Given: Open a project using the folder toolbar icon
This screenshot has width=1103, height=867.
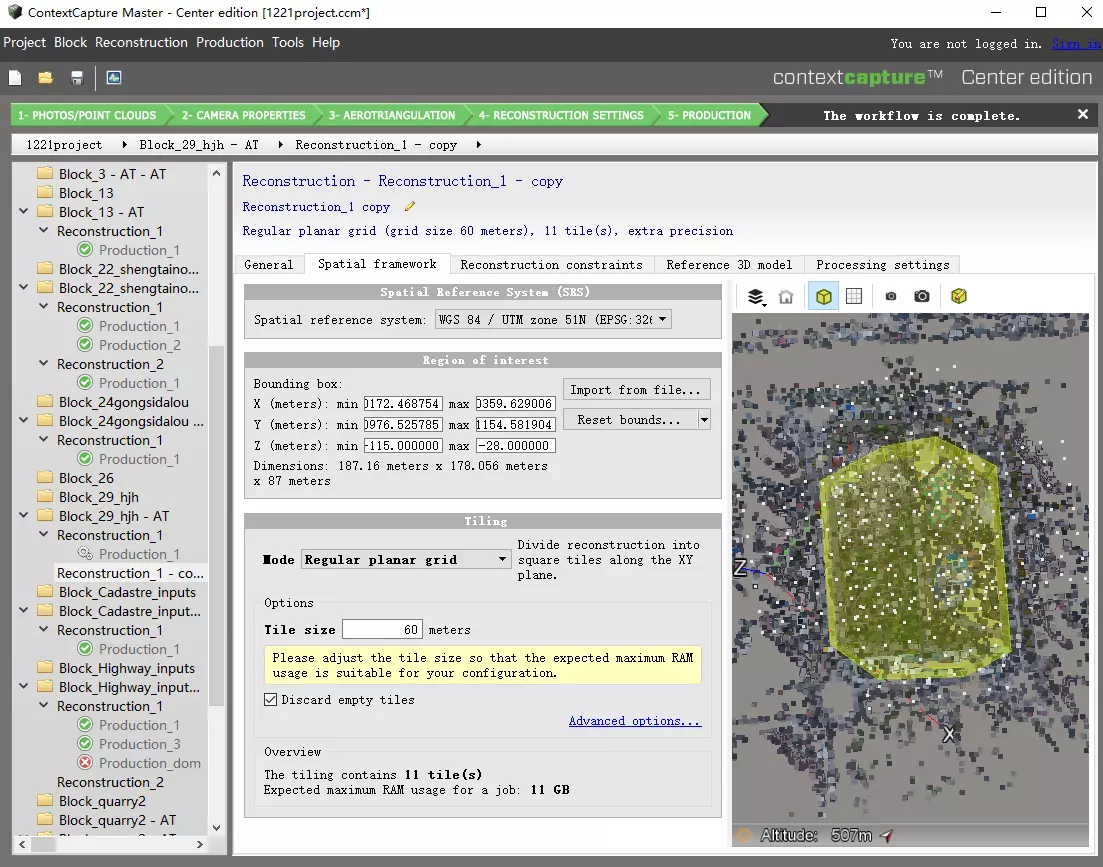Looking at the screenshot, I should 46,78.
